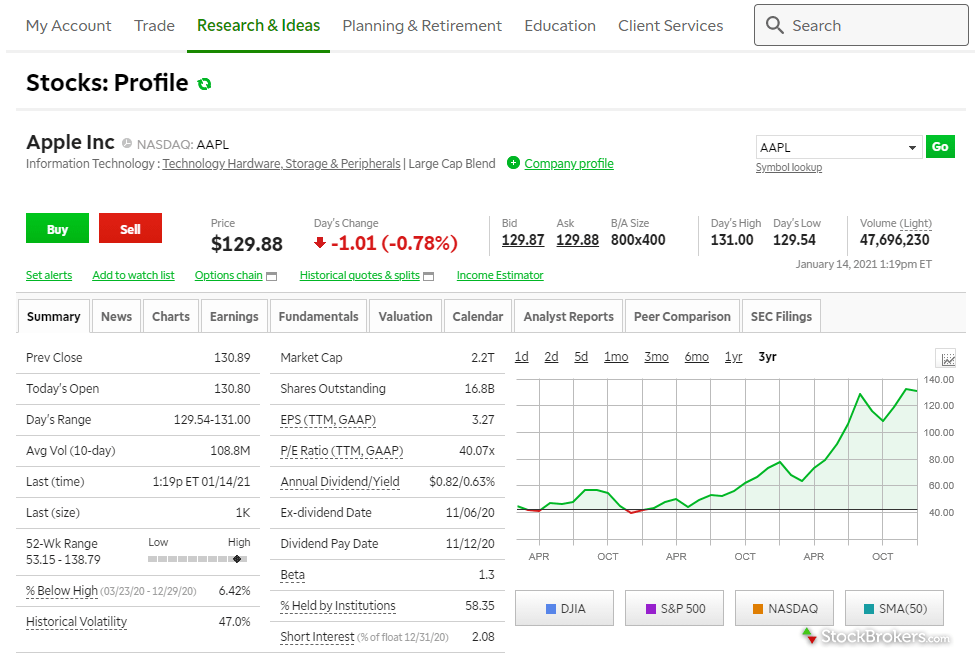975x660 pixels.
Task: Open the AAPL symbol dropdown arrow
Action: point(912,147)
